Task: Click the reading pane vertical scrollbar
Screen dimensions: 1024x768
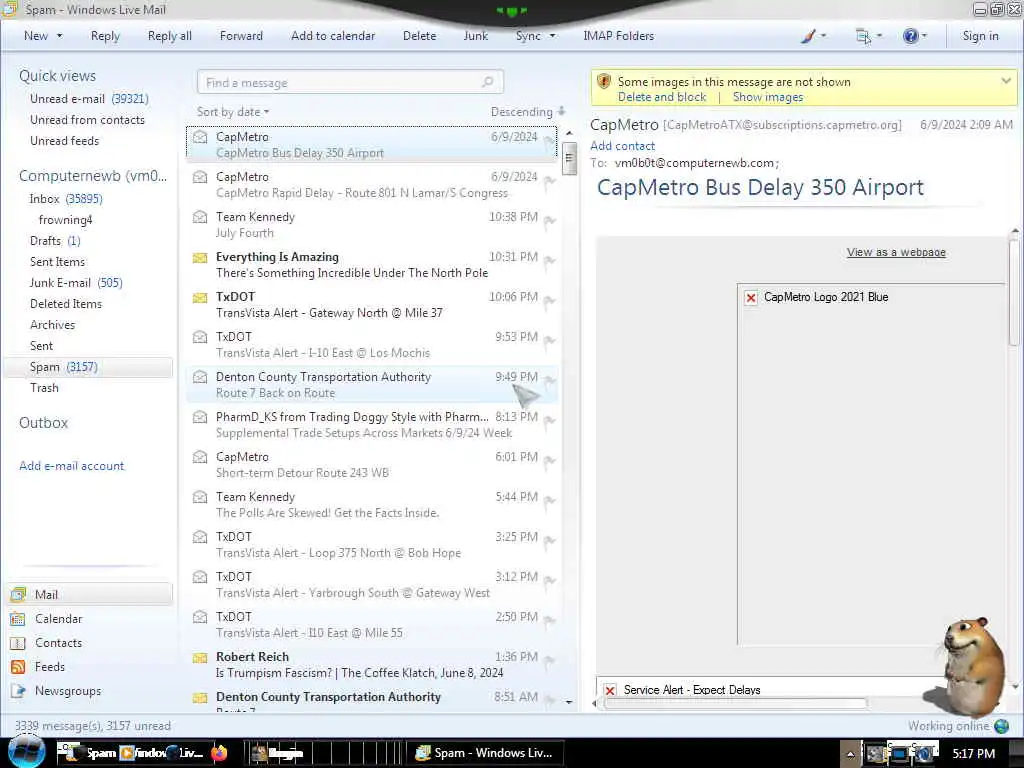Action: 1014,293
